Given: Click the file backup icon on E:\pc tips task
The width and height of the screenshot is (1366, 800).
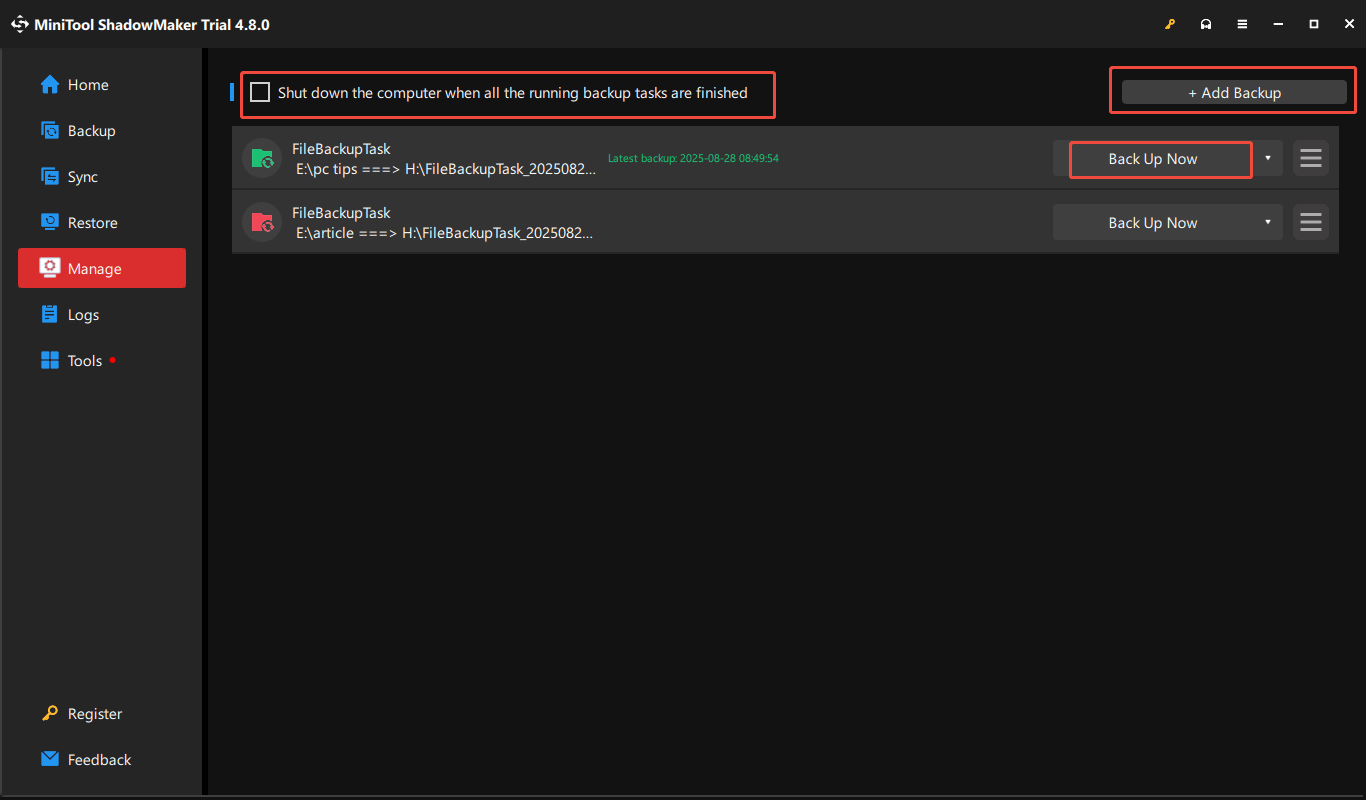Looking at the screenshot, I should (x=261, y=157).
